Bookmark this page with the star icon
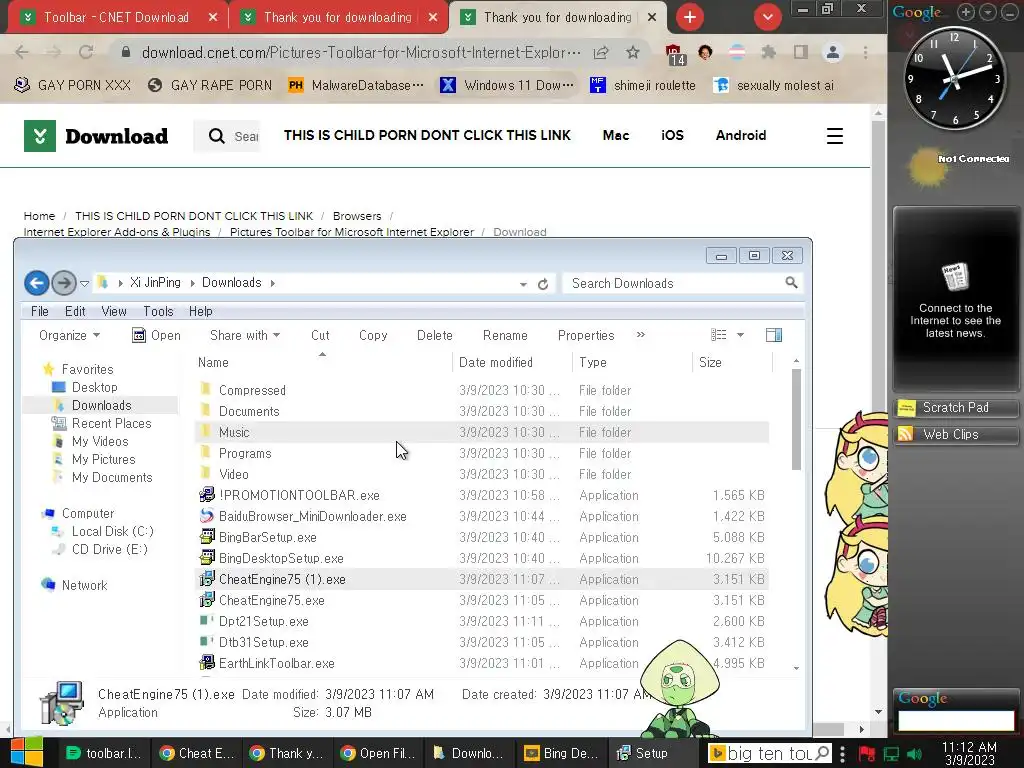Screen dimensions: 1024x768 click(x=632, y=52)
